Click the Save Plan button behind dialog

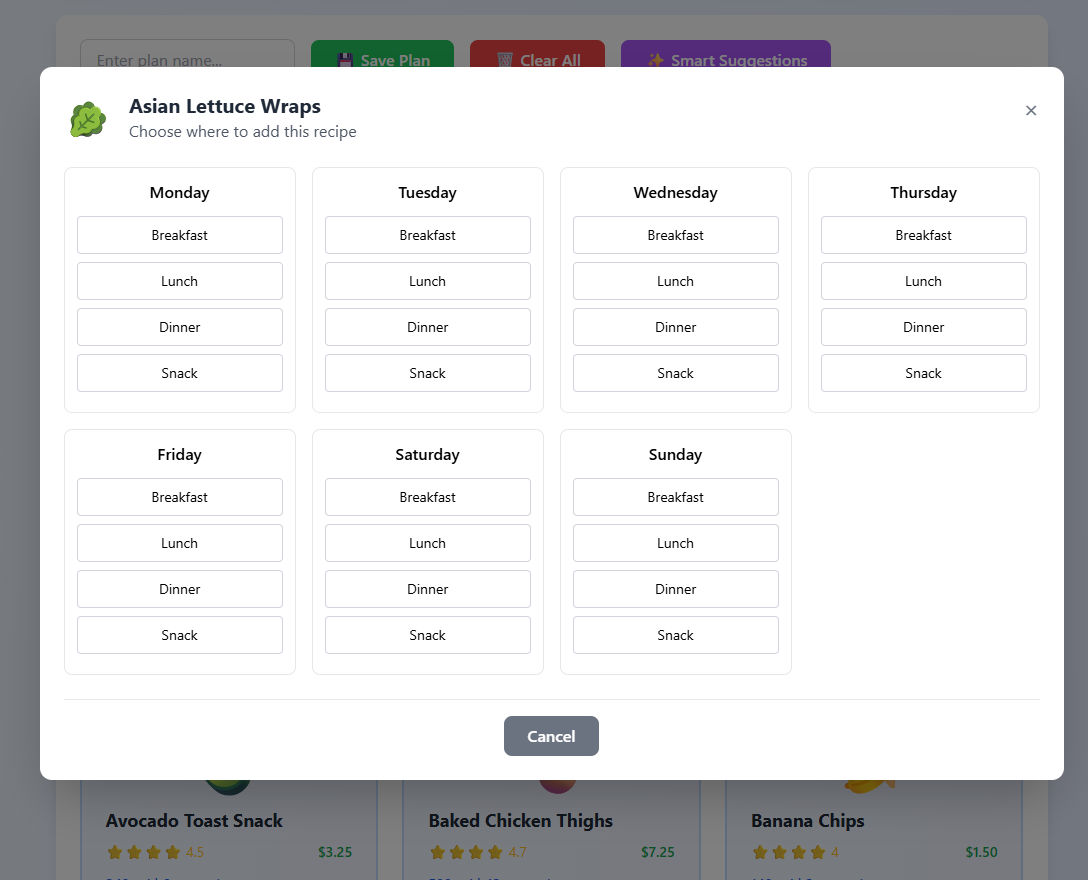coord(382,55)
